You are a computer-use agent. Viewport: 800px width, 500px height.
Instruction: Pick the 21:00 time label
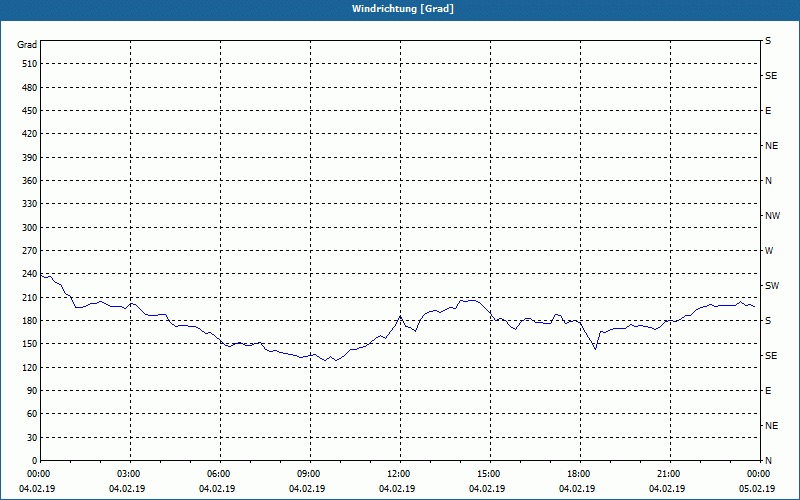(667, 473)
